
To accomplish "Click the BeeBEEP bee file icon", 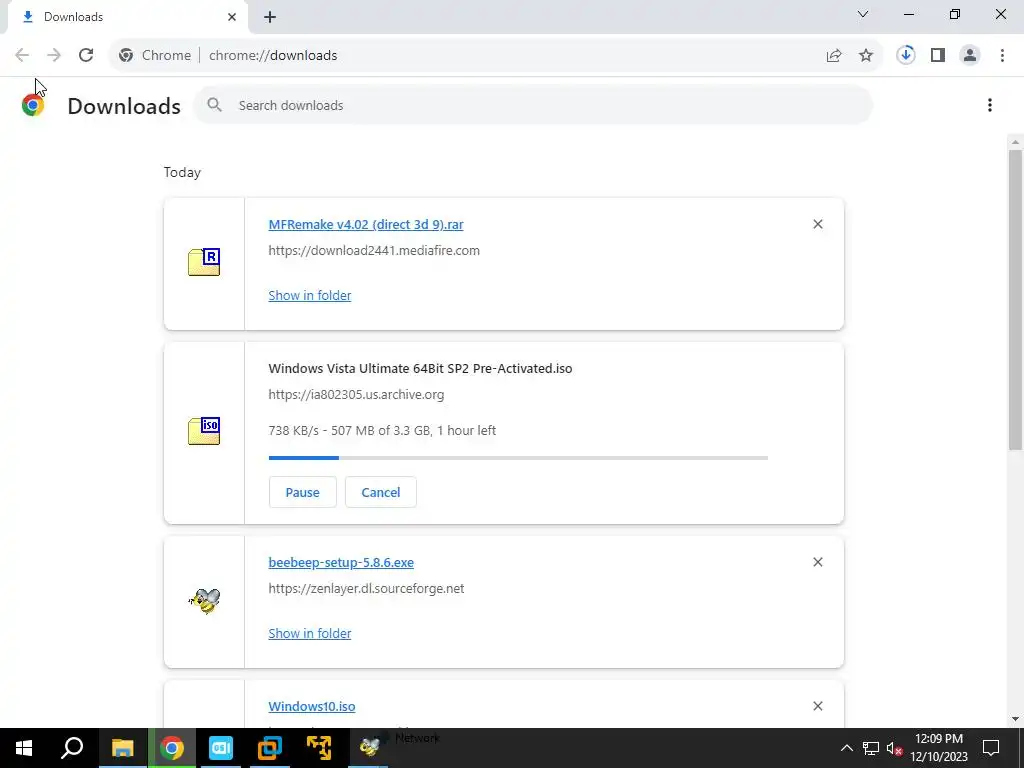I will coord(204,601).
